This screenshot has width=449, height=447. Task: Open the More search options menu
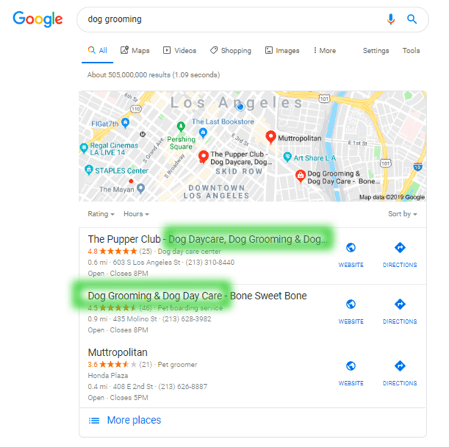coord(325,50)
